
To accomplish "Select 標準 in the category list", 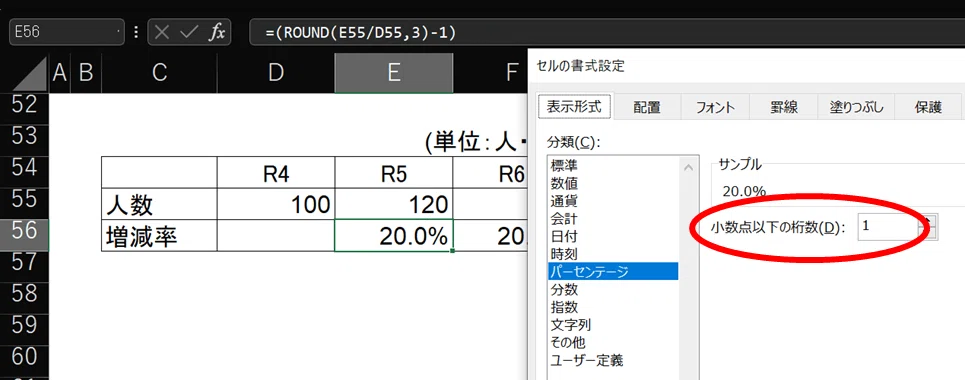I will (x=613, y=165).
